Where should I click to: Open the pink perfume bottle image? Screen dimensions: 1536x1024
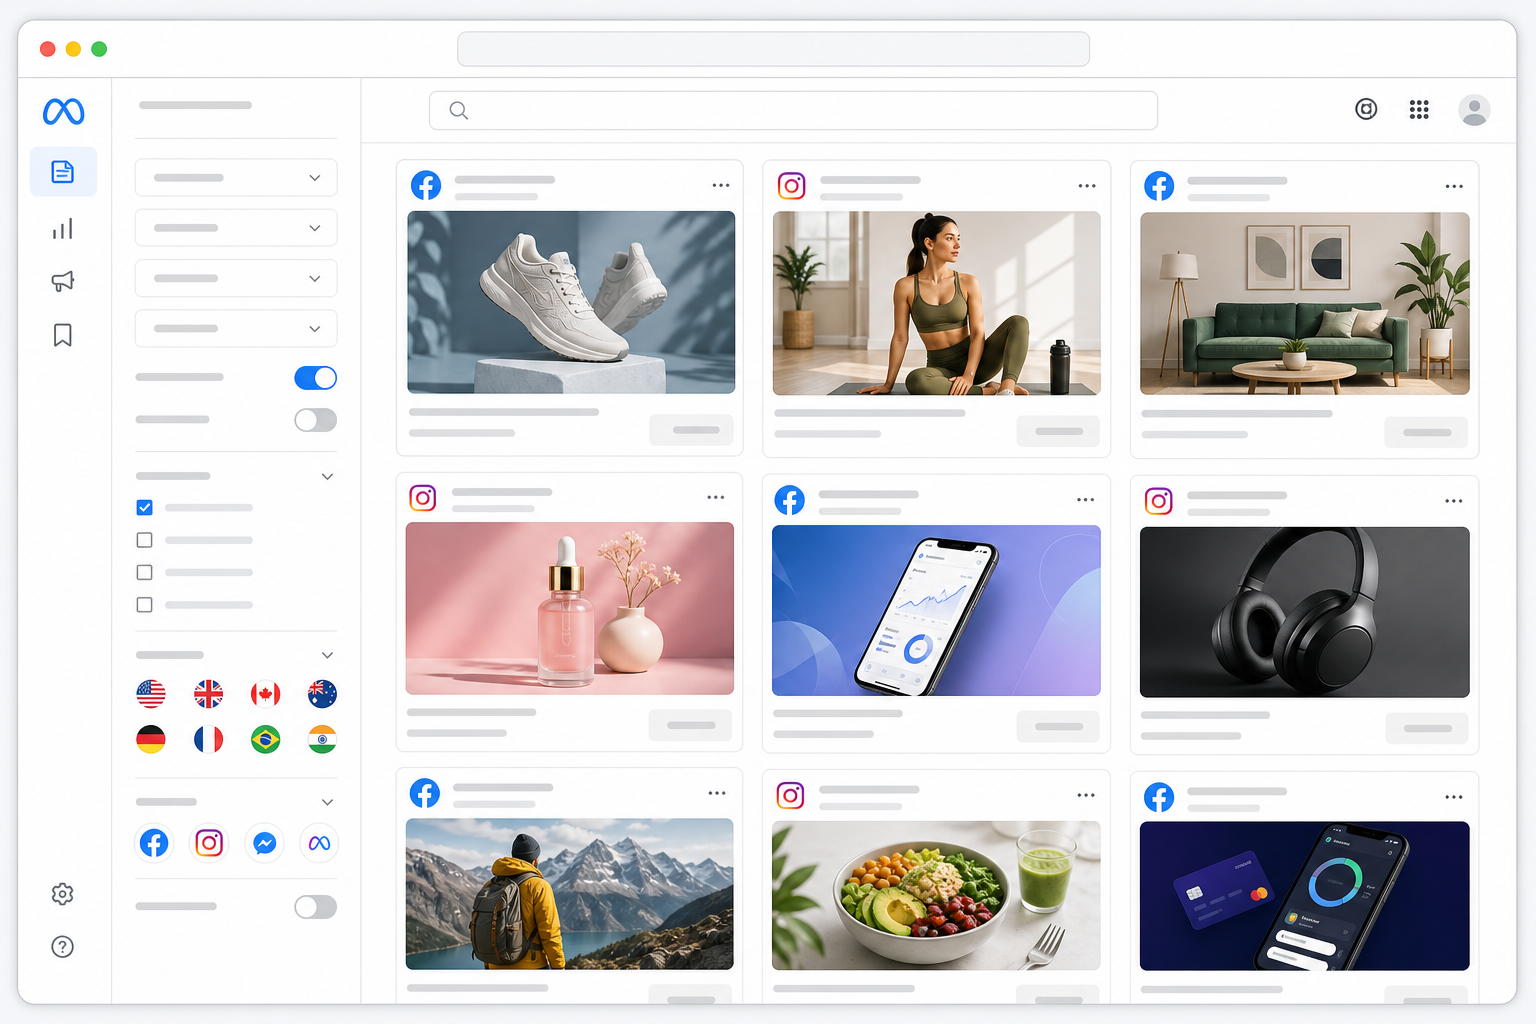570,608
